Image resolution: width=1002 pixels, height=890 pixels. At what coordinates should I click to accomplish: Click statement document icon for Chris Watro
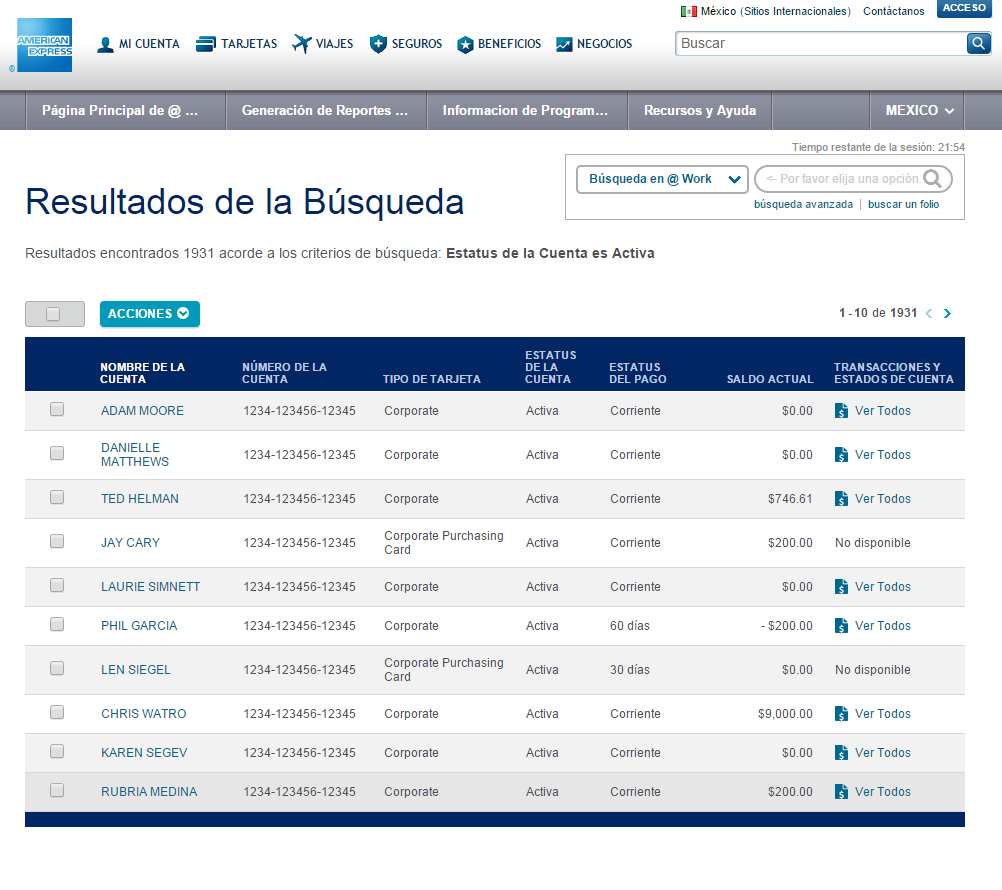[841, 714]
